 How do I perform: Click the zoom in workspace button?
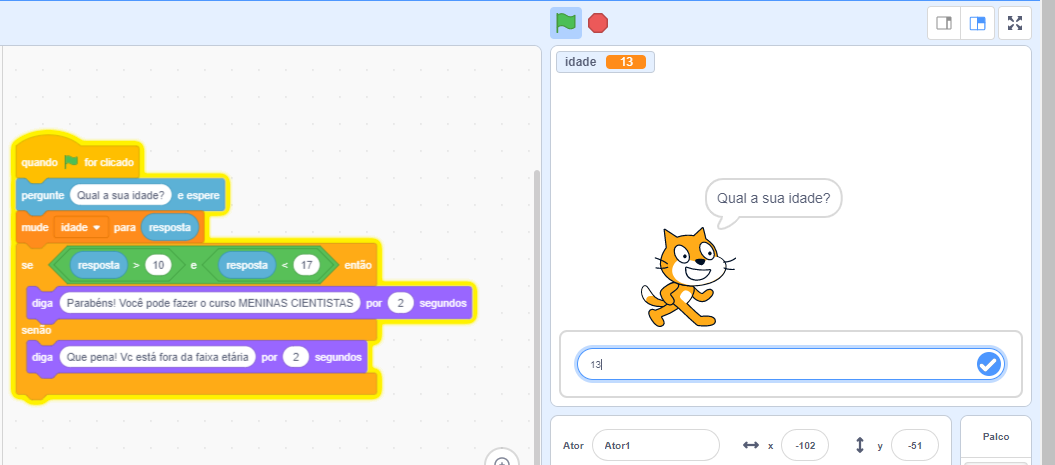tap(502, 461)
